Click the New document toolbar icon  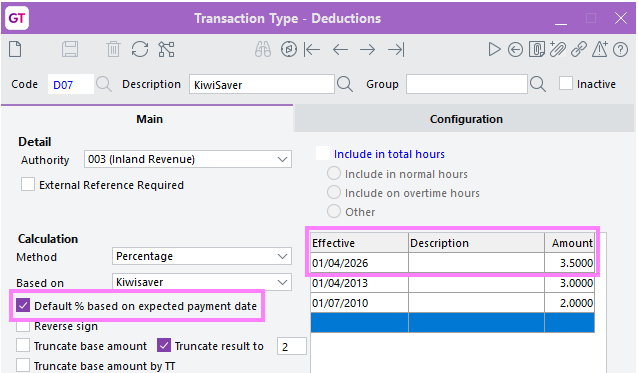click(15, 49)
